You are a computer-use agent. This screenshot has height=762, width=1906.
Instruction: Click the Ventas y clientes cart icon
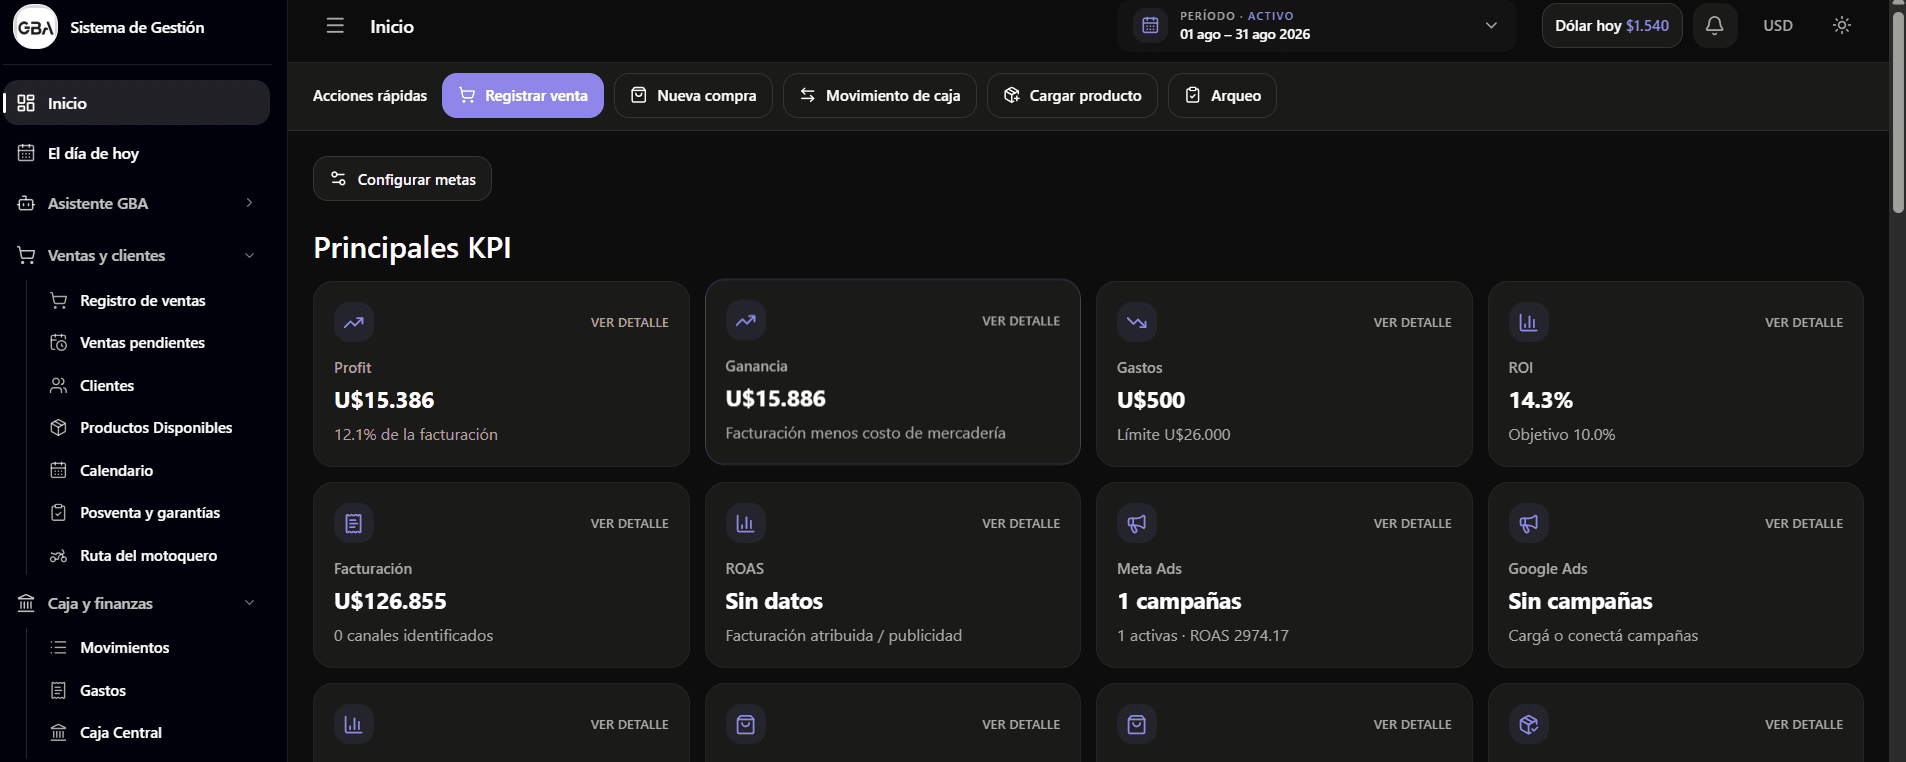click(x=26, y=255)
